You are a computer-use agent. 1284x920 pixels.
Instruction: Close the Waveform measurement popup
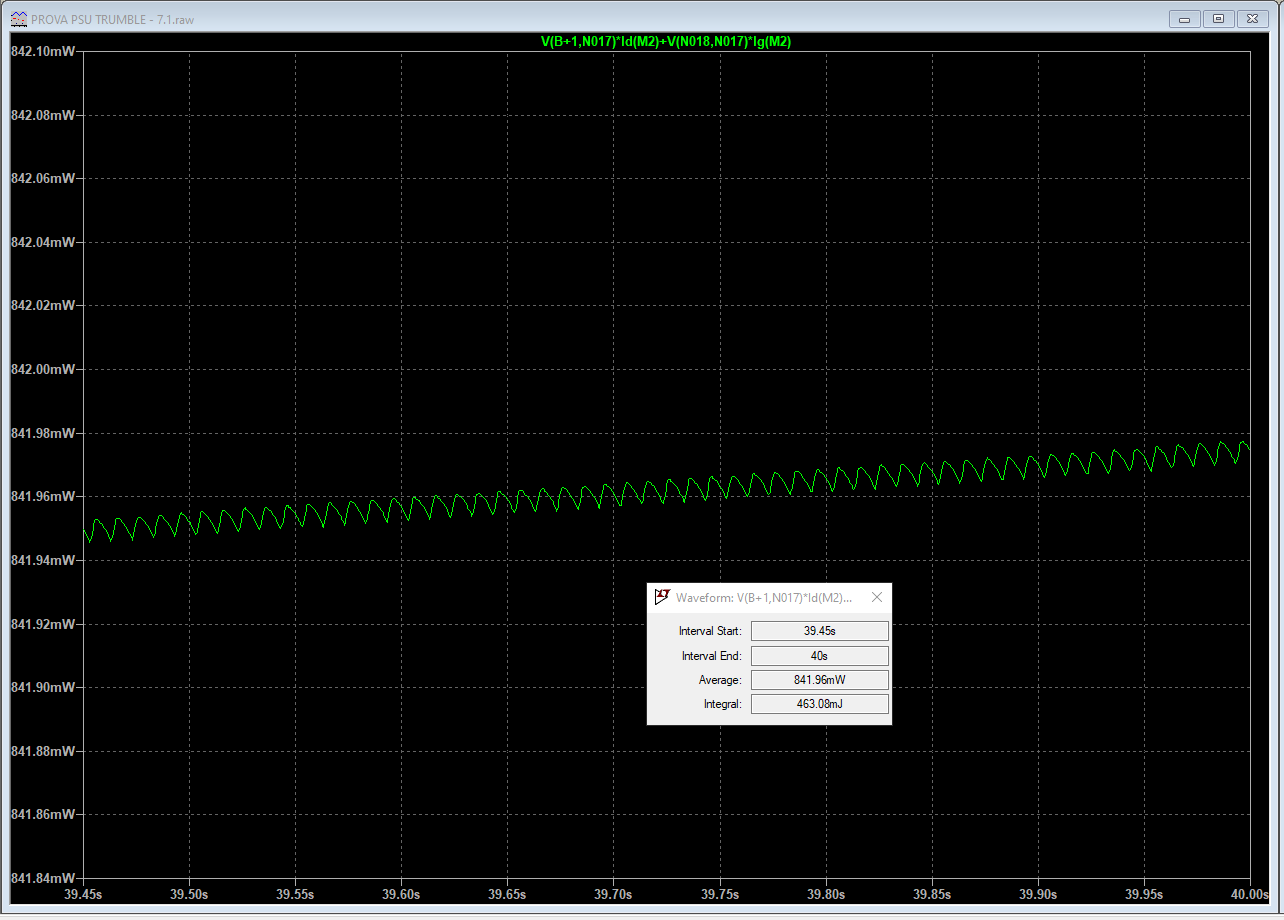tap(877, 597)
